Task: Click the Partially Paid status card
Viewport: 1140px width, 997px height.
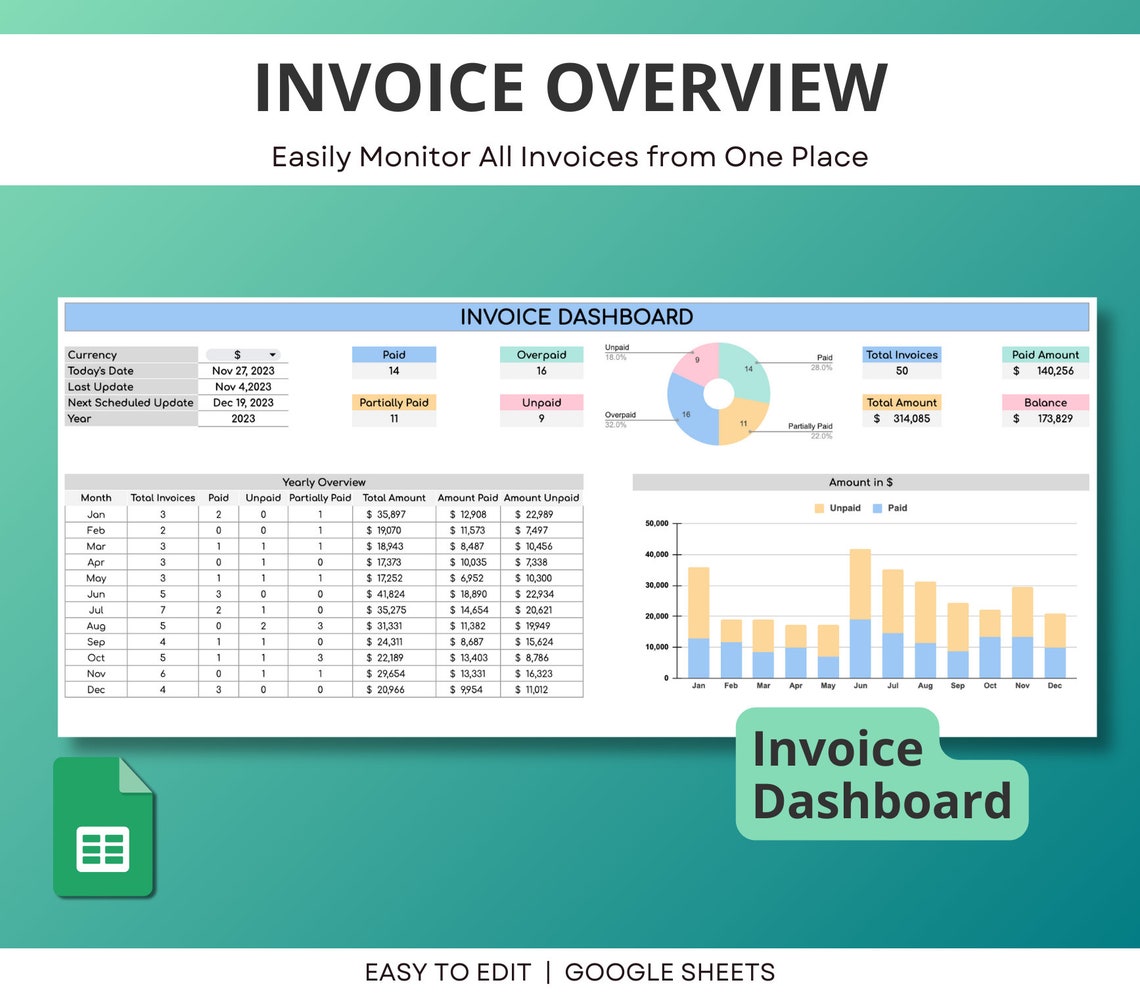Action: (x=393, y=409)
